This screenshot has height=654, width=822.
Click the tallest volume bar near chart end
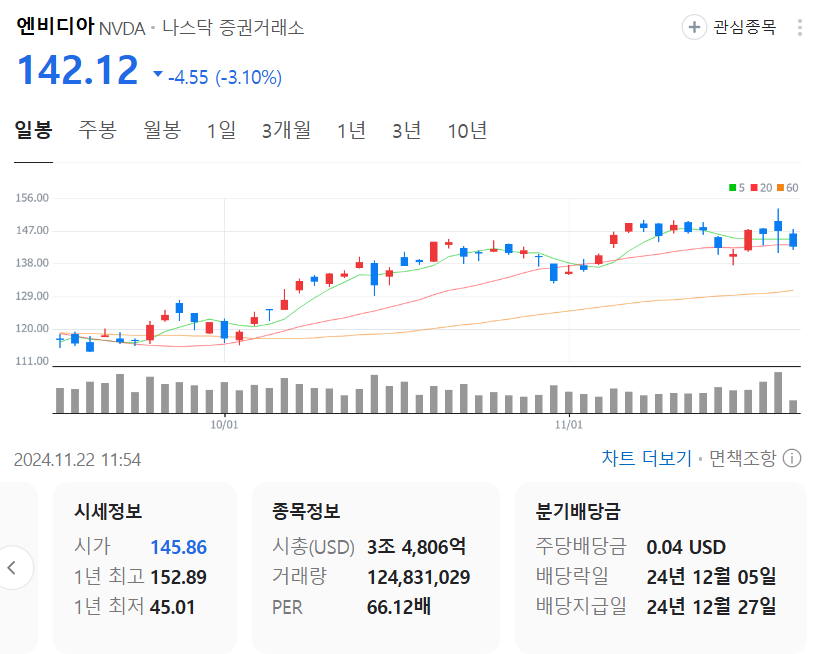tap(778, 393)
